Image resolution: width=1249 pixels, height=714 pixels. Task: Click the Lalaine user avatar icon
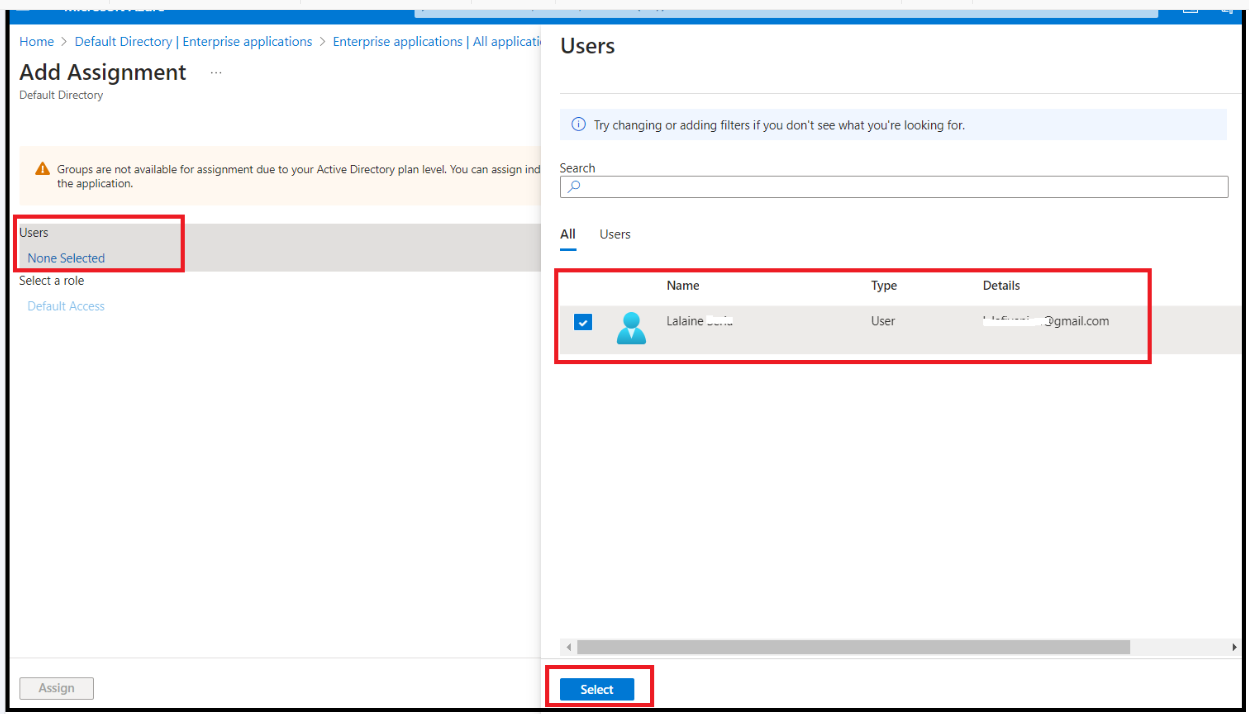tap(631, 327)
